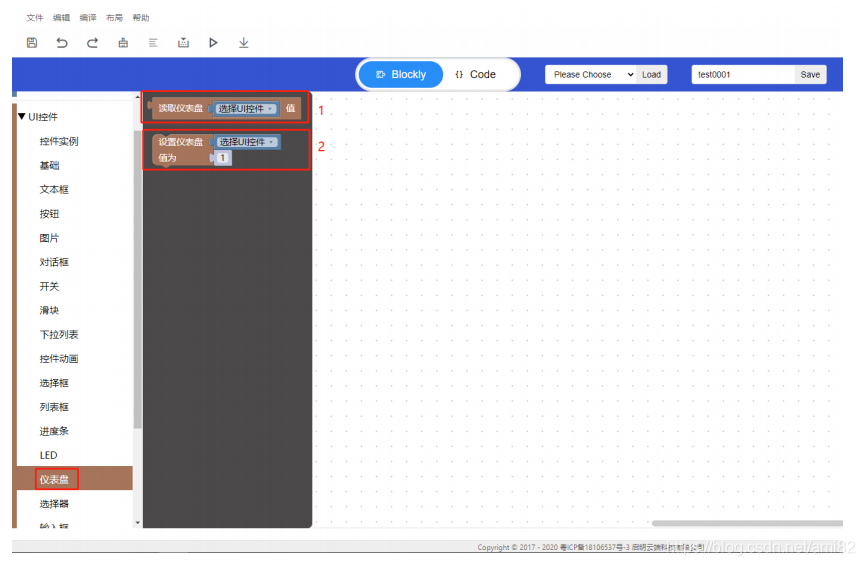Open the Please Choose dropdown
865x566 pixels.
click(591, 74)
